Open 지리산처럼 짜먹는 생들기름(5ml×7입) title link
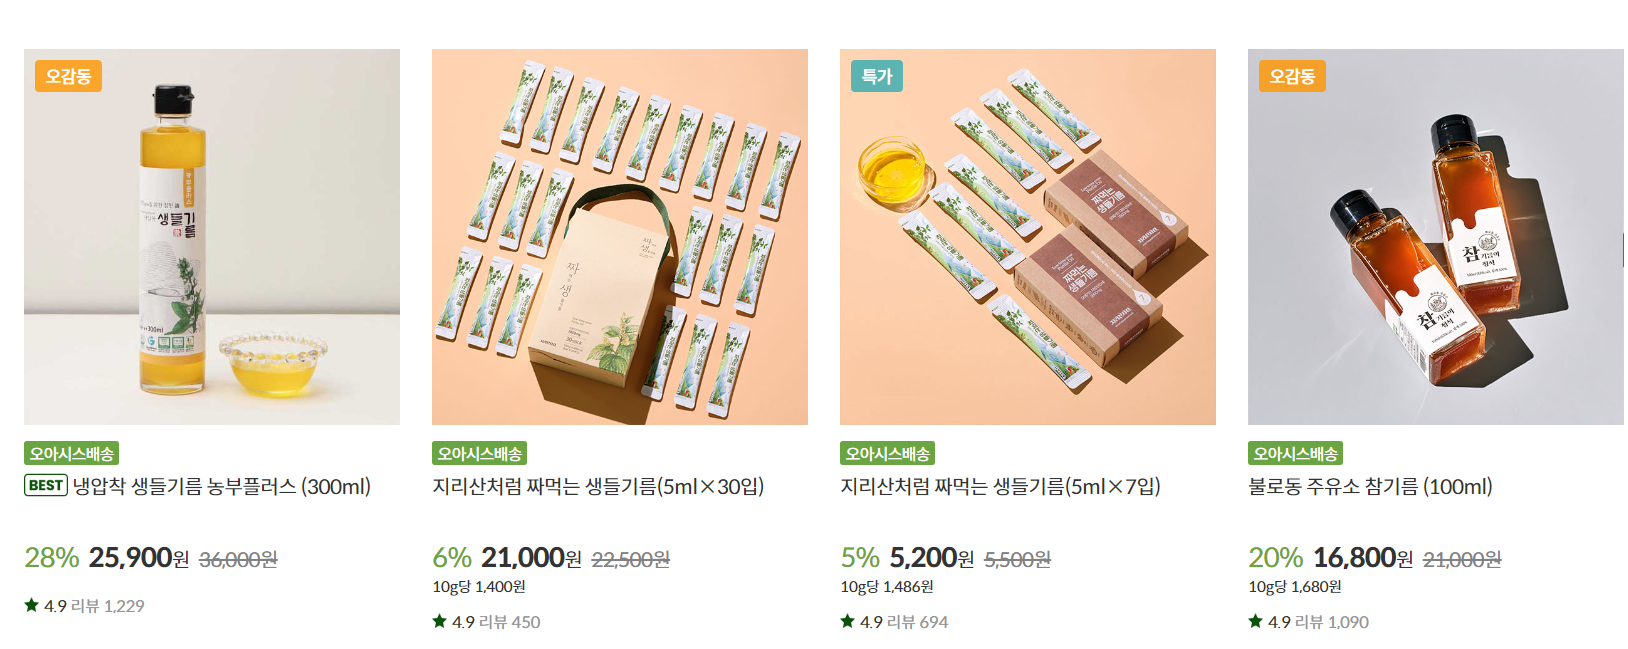The height and width of the screenshot is (649, 1628). (1000, 486)
